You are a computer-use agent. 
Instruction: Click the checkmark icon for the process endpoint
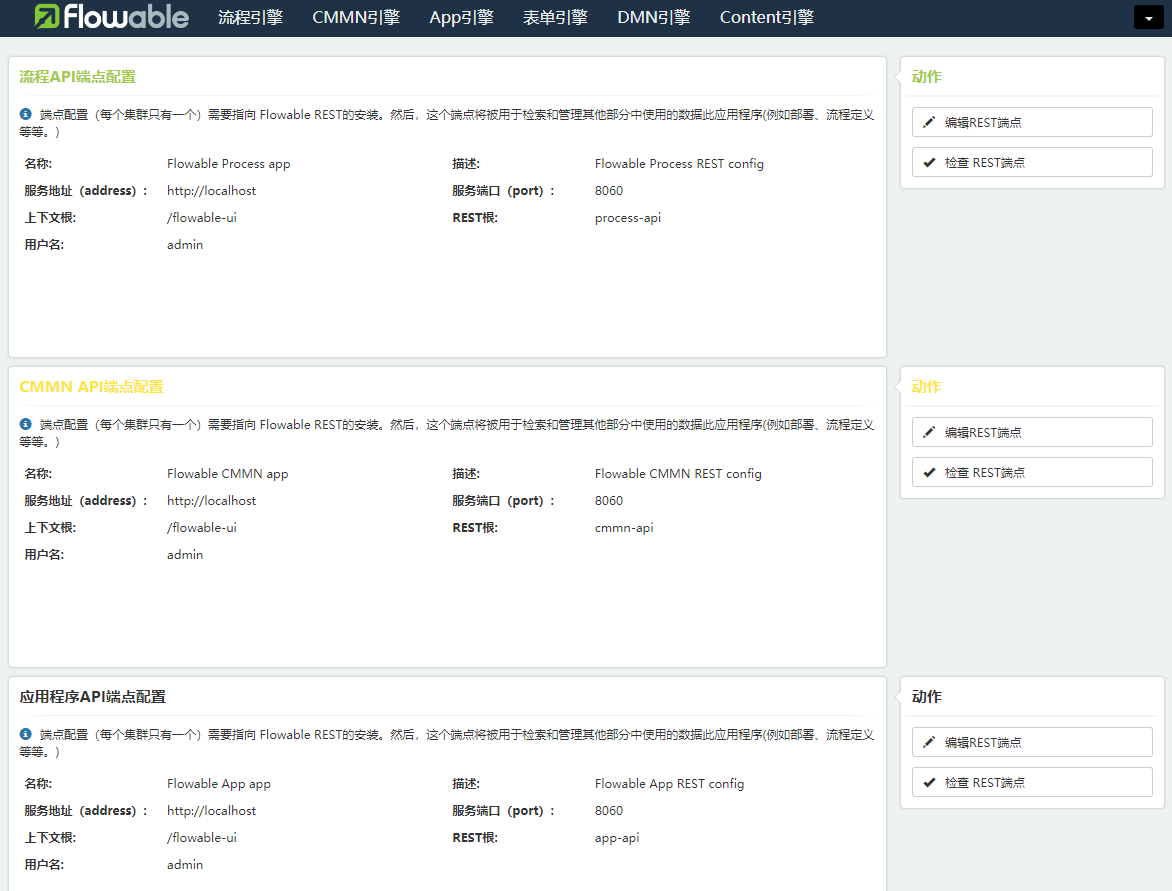click(x=929, y=162)
